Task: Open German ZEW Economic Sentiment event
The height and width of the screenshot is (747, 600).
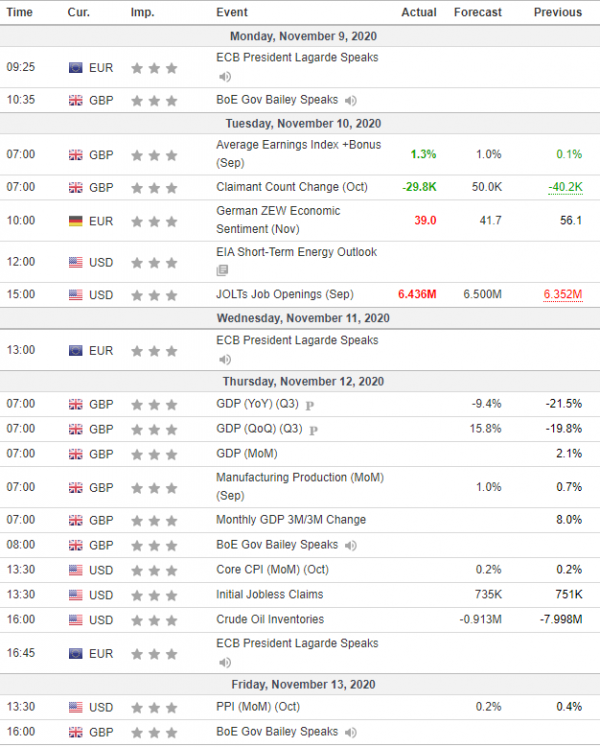Action: [x=278, y=220]
